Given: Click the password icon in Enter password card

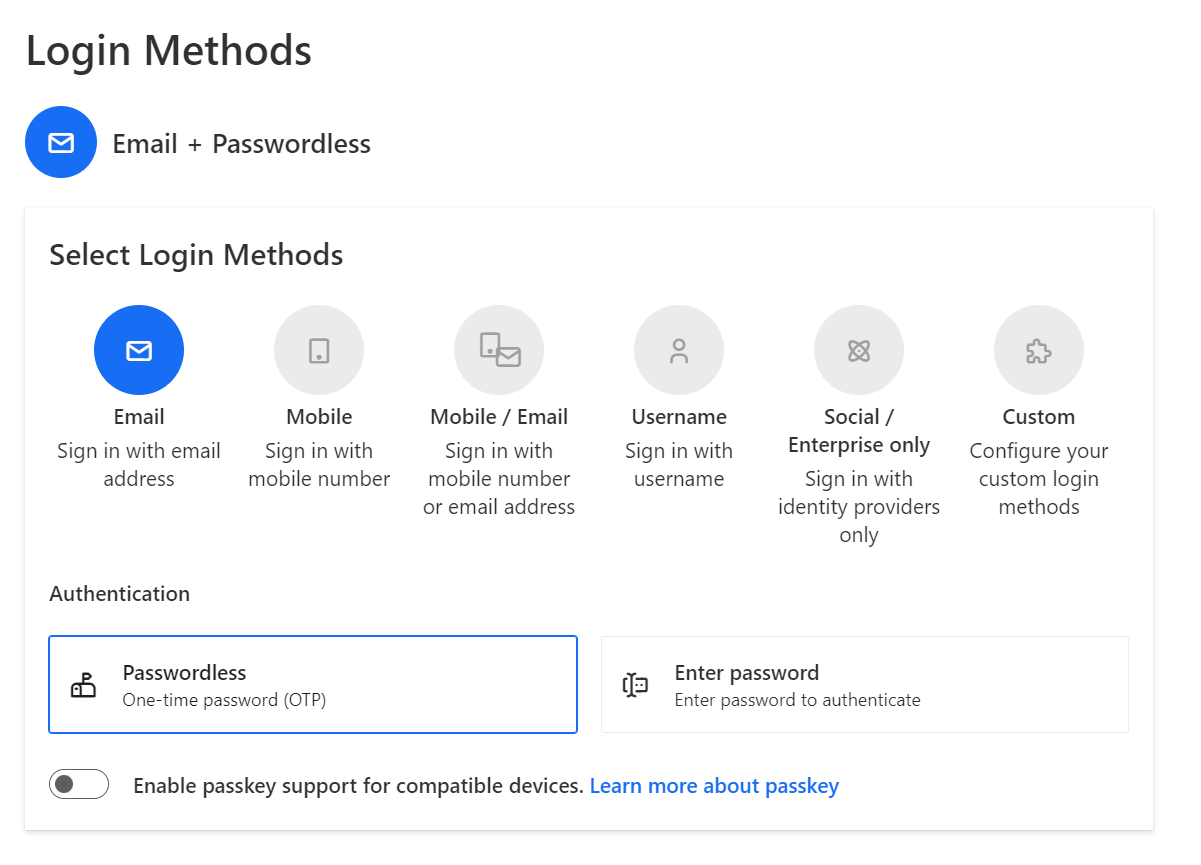Looking at the screenshot, I should [x=636, y=684].
